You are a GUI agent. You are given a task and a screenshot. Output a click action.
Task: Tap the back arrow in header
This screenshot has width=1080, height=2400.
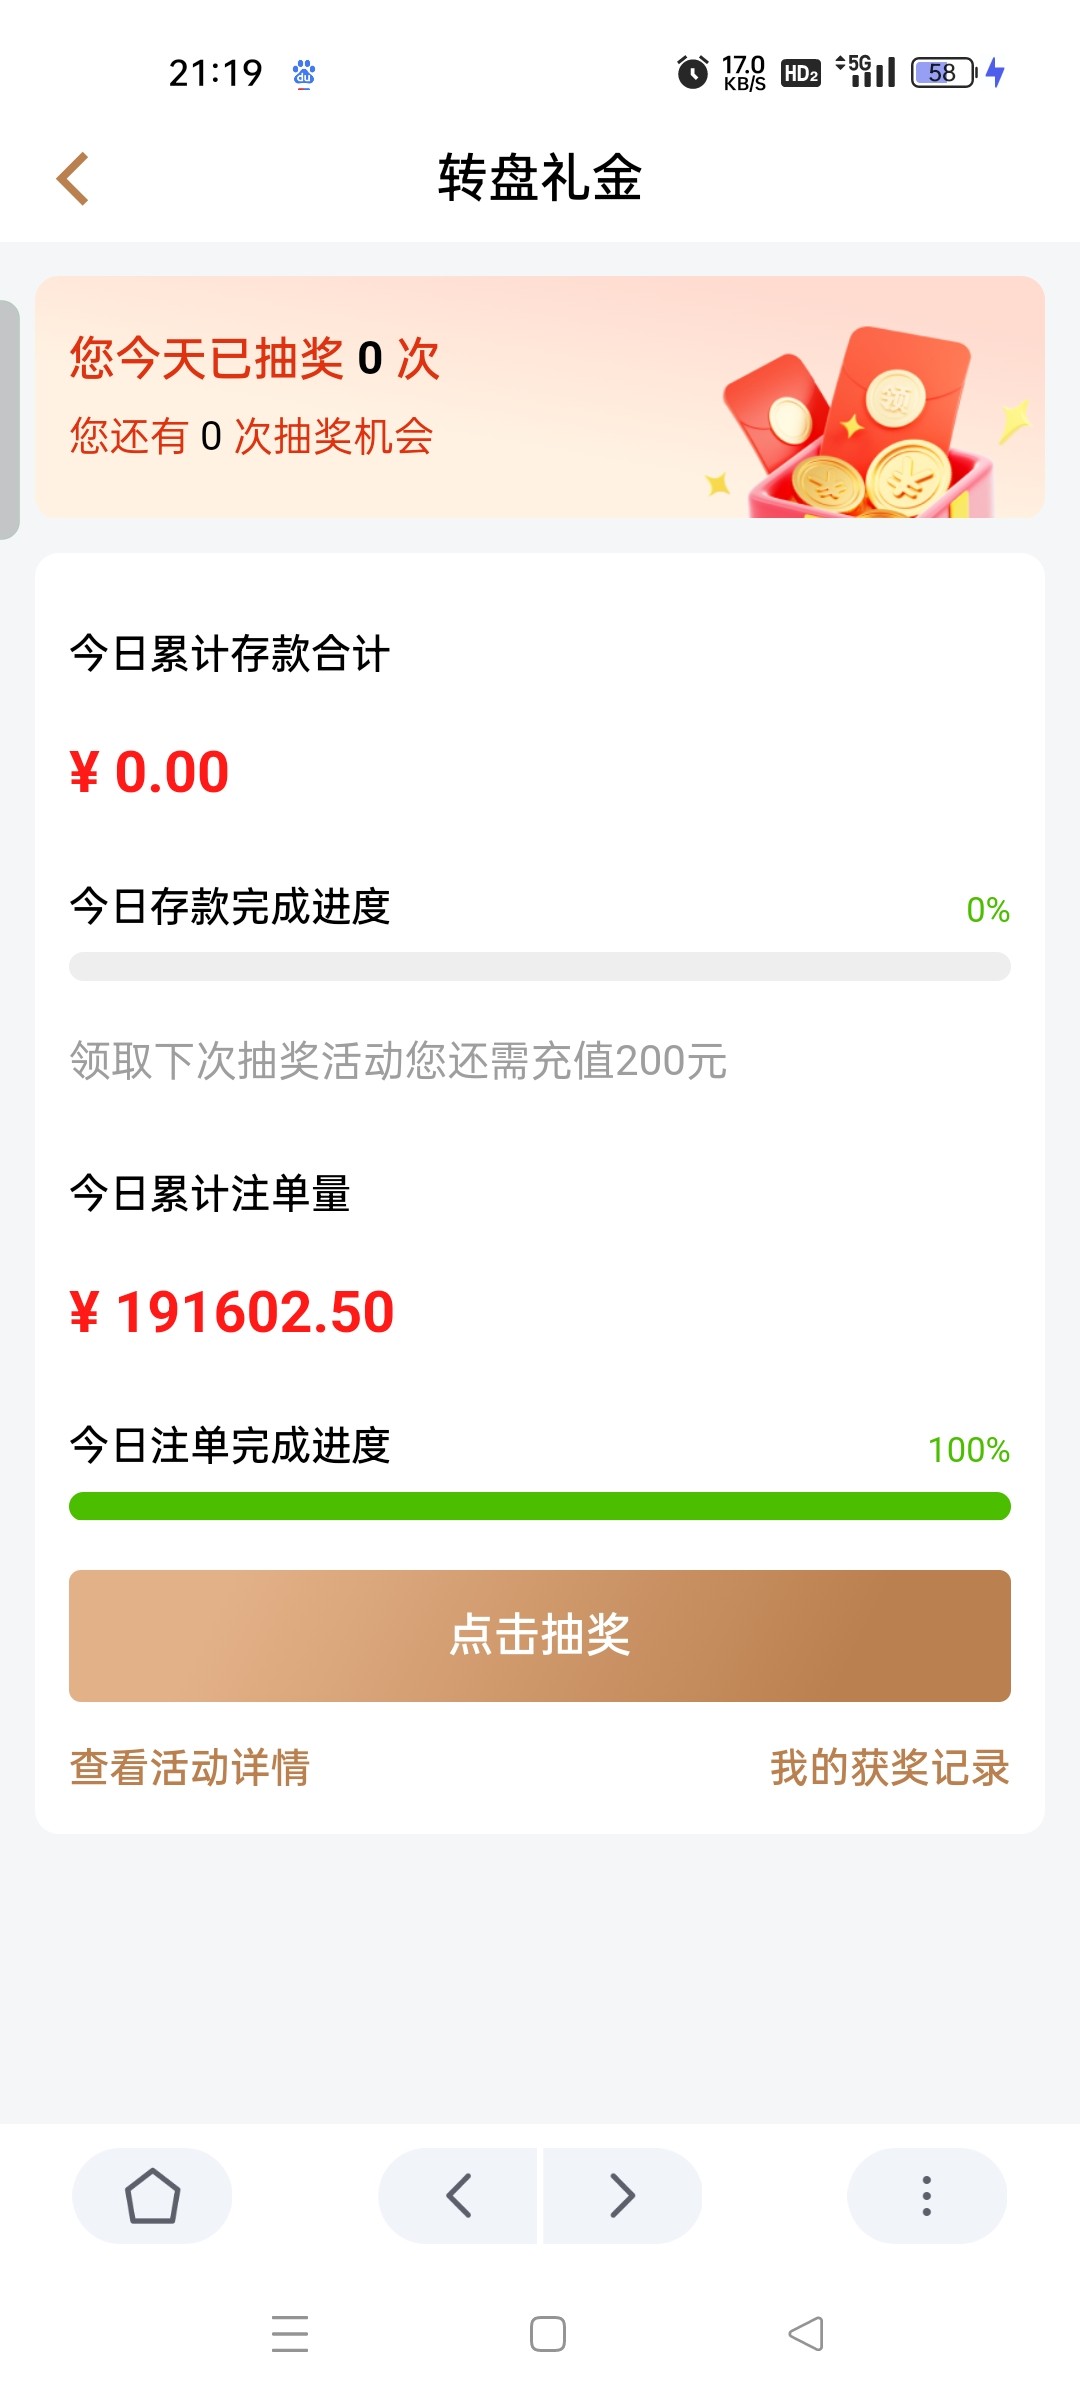pos(73,179)
